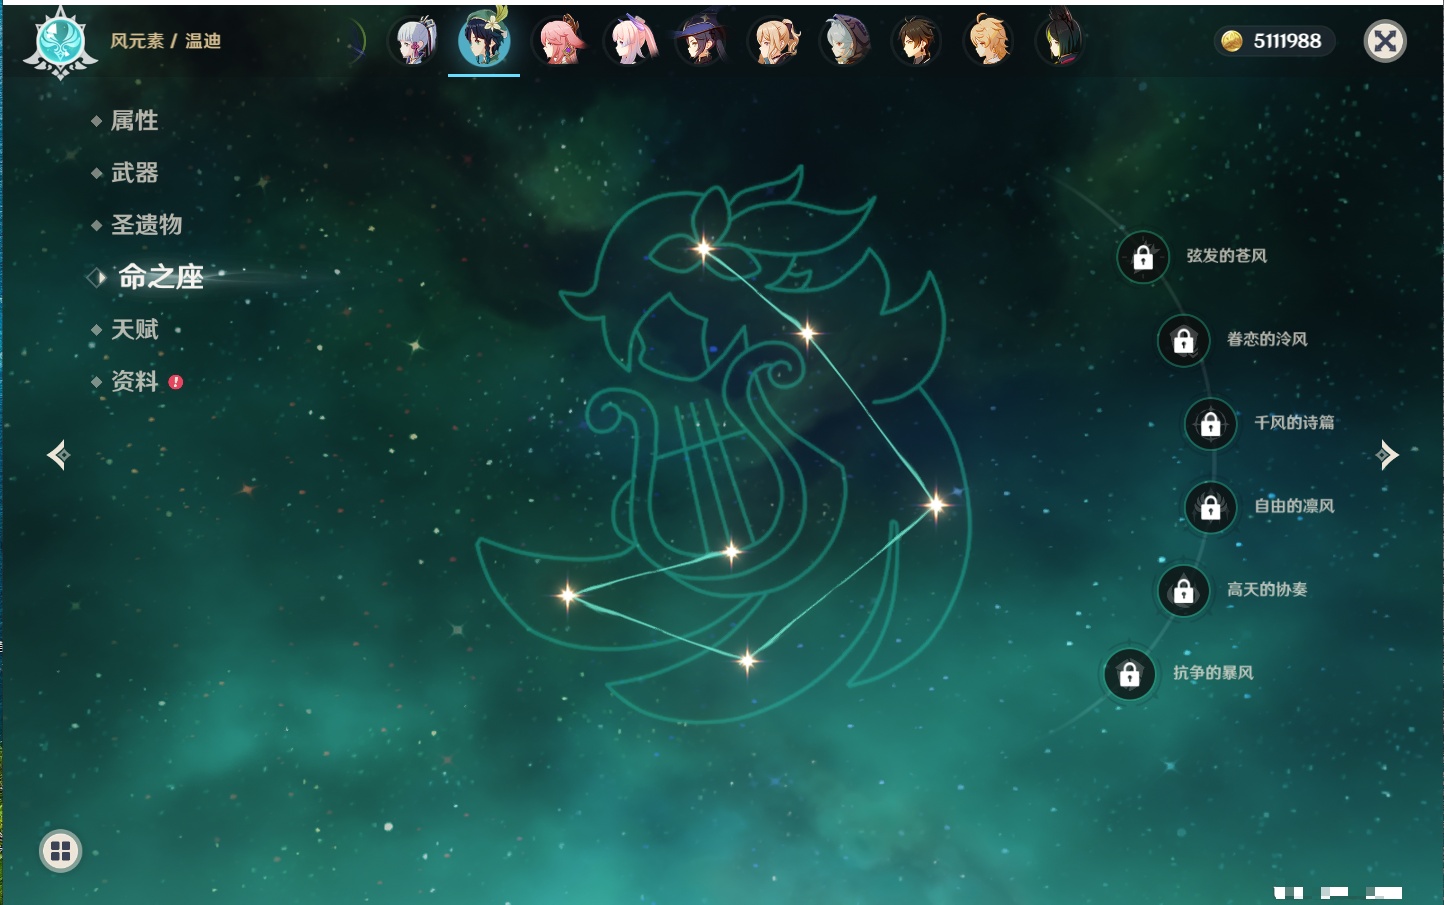Switch to the 圣遗物 artifacts tab
The image size is (1444, 905).
tap(146, 225)
